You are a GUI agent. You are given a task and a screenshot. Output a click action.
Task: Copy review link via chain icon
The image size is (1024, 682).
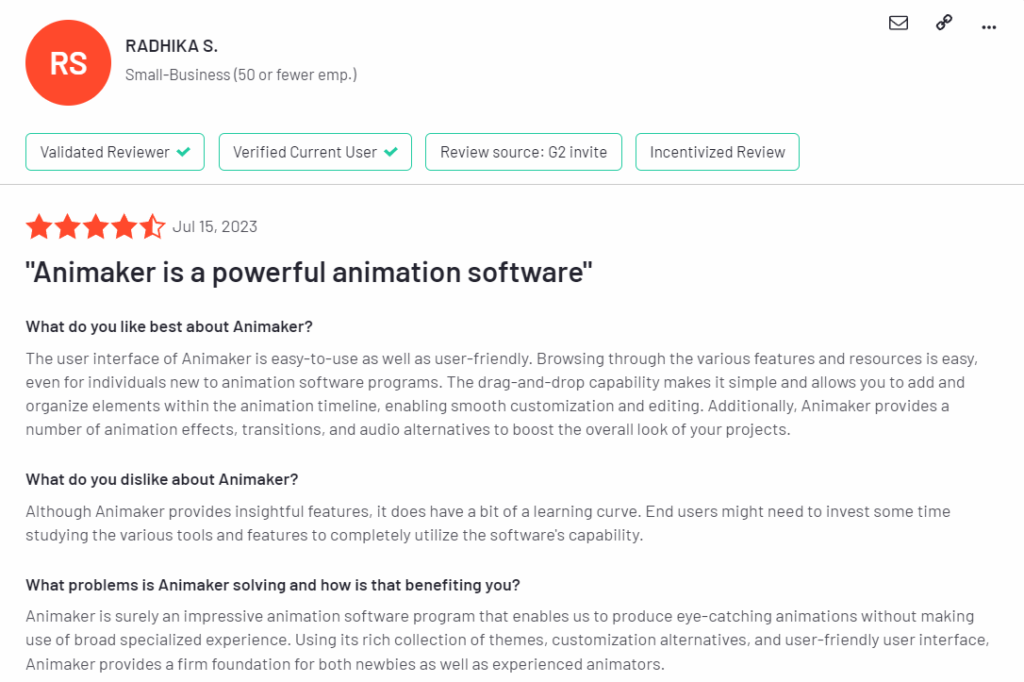(x=944, y=23)
